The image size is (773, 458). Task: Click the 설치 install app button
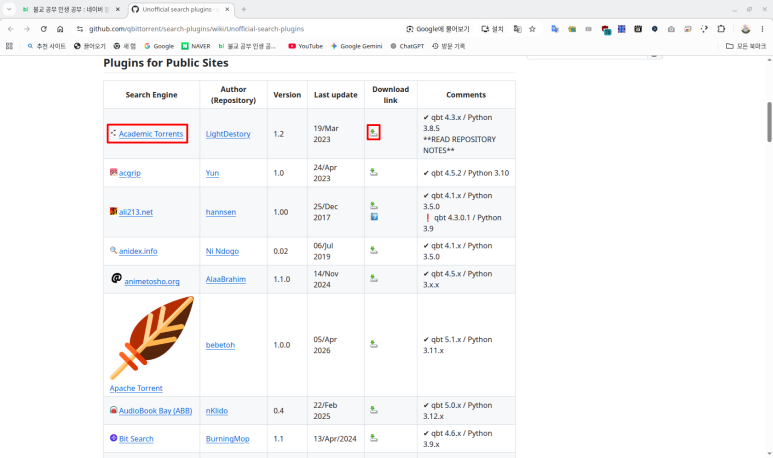[492, 29]
